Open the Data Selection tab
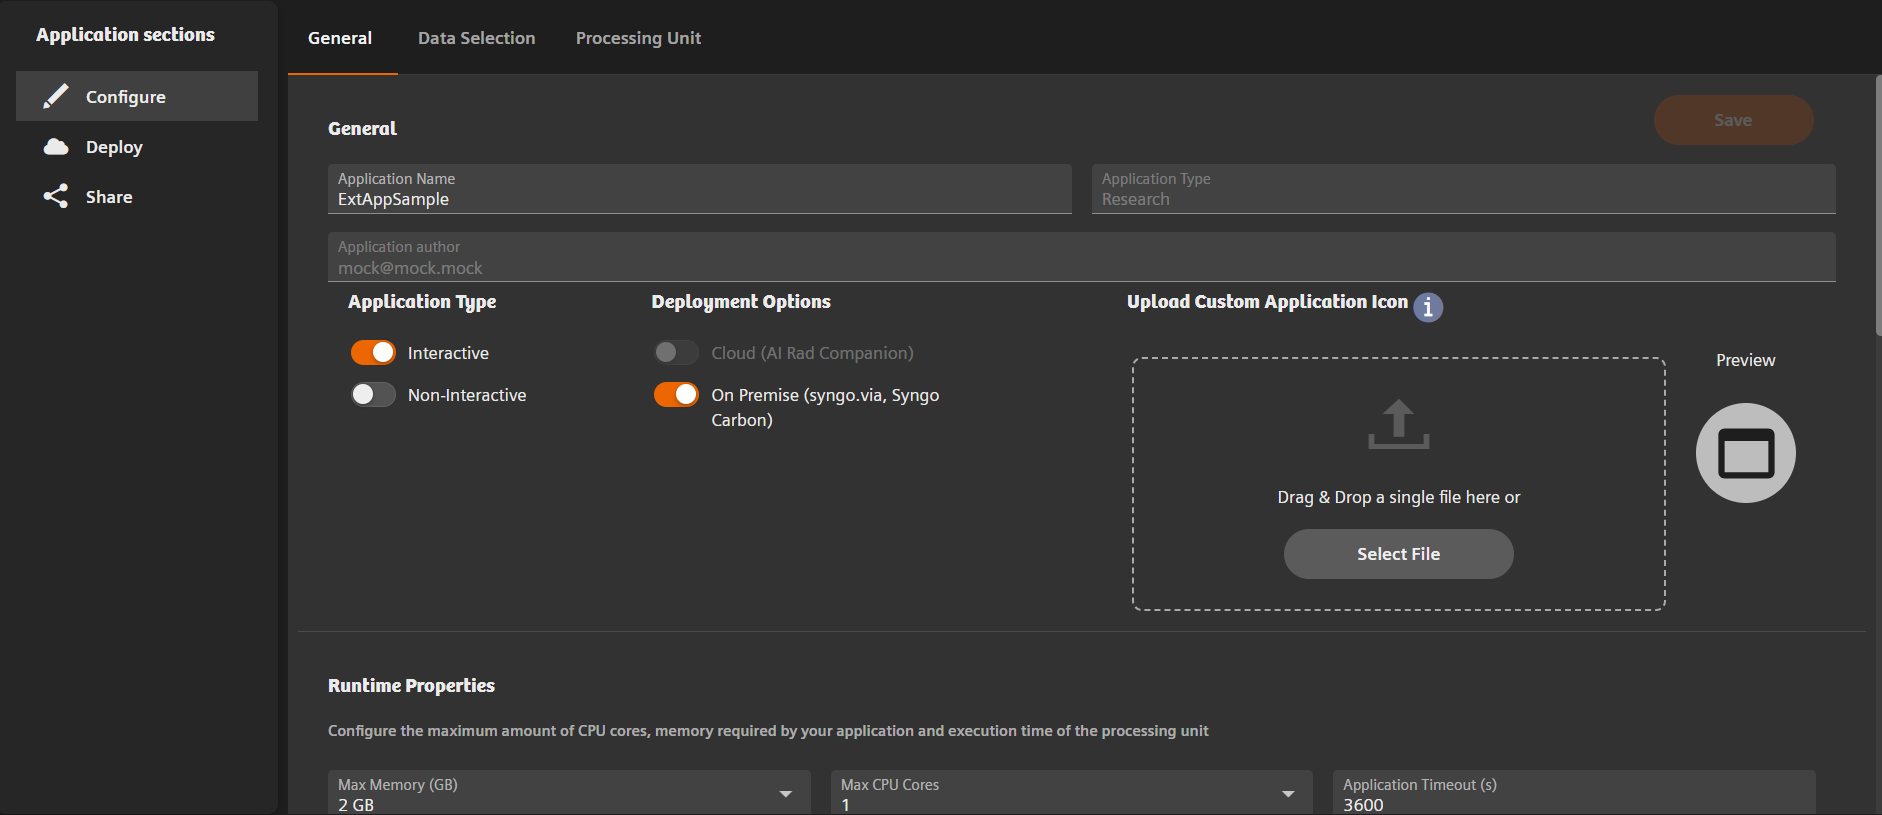Image resolution: width=1882 pixels, height=815 pixels. pos(476,38)
